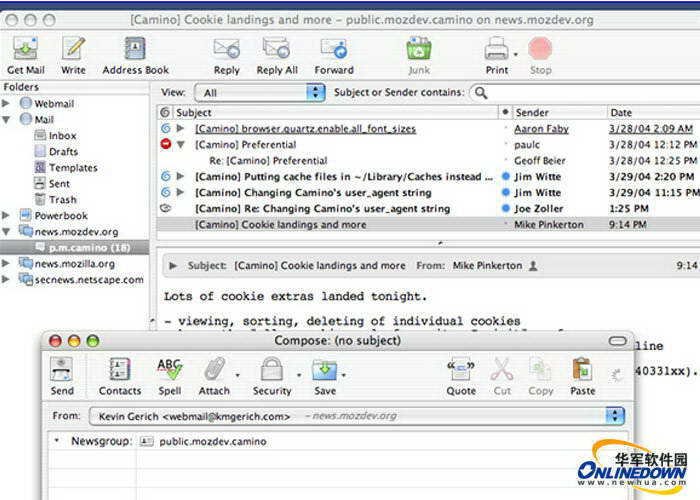This screenshot has width=700, height=500.
Task: Expand the Putting cache files thread
Action: 180,176
